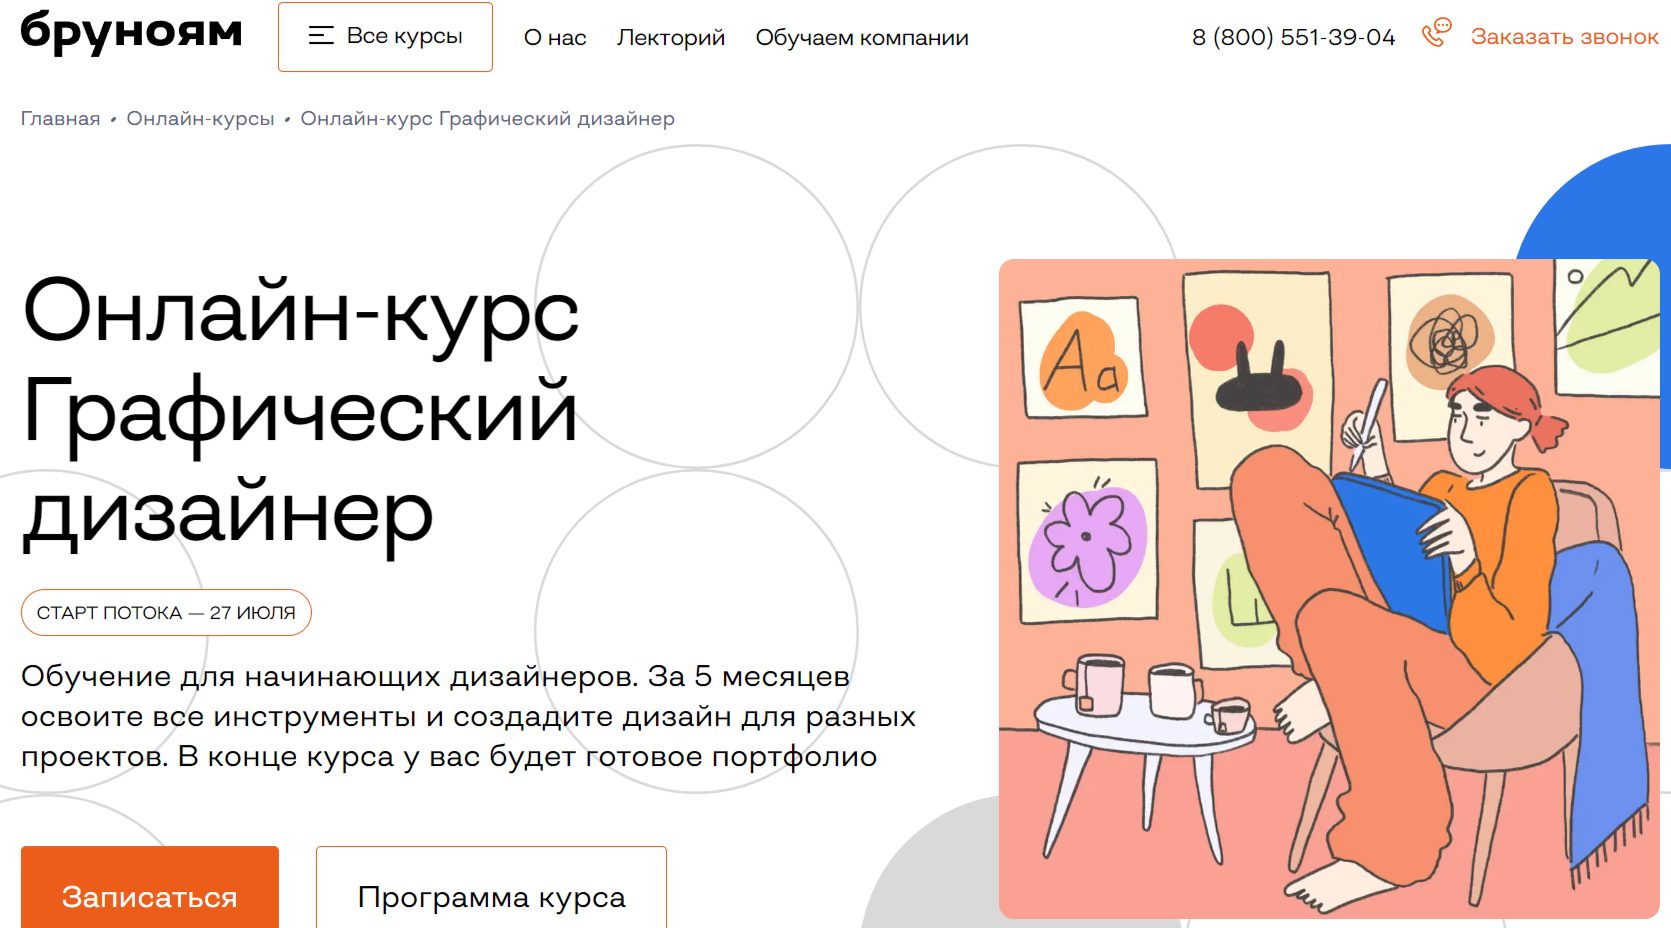Go to the О нас page
Screen dimensions: 1671x928
pyautogui.click(x=555, y=38)
